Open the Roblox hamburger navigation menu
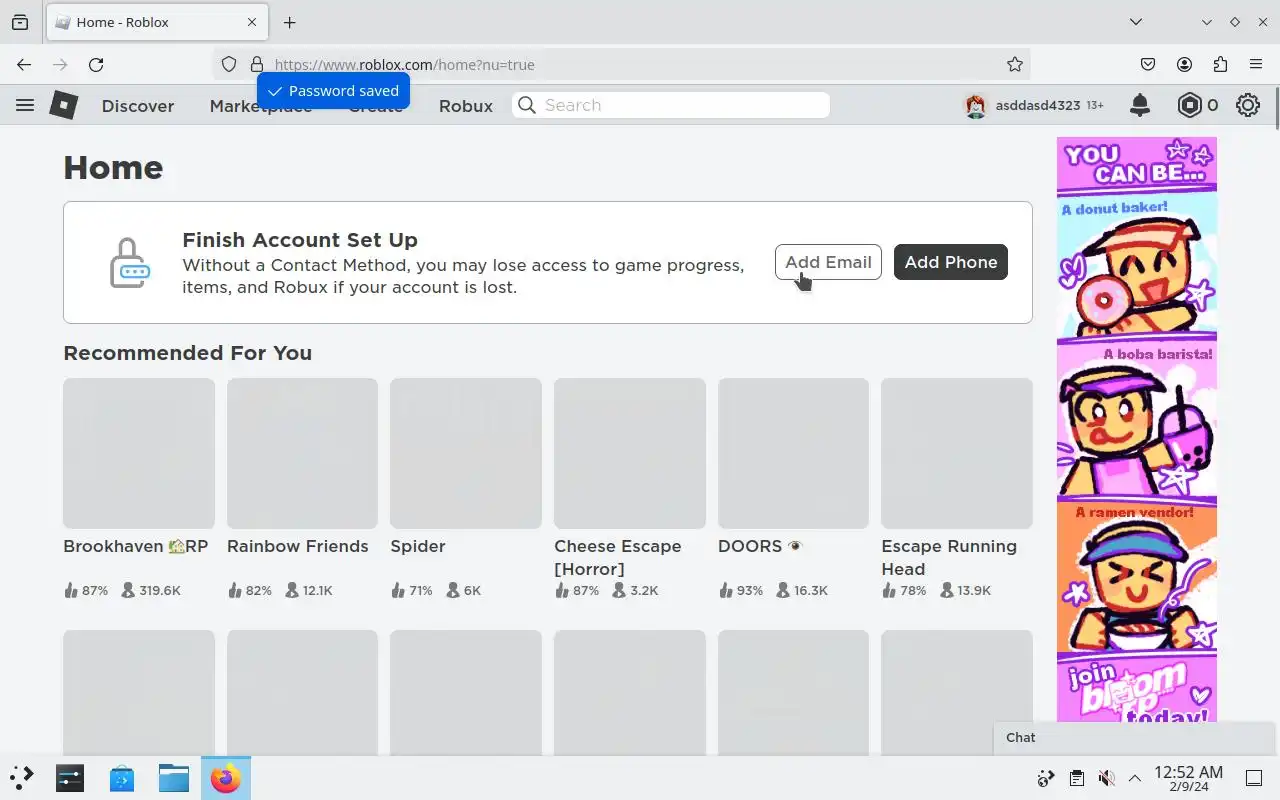1280x800 pixels. tap(25, 105)
